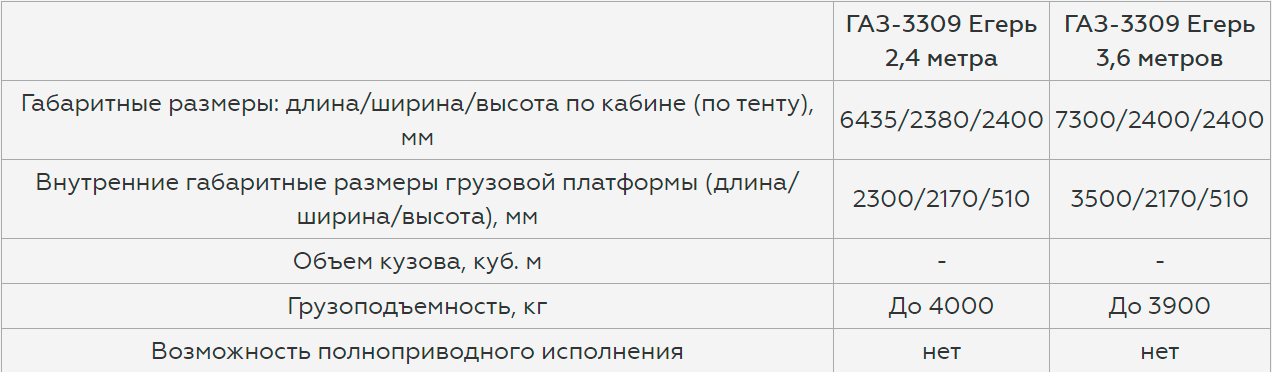Select the Габаритные размеры row label

tap(417, 120)
